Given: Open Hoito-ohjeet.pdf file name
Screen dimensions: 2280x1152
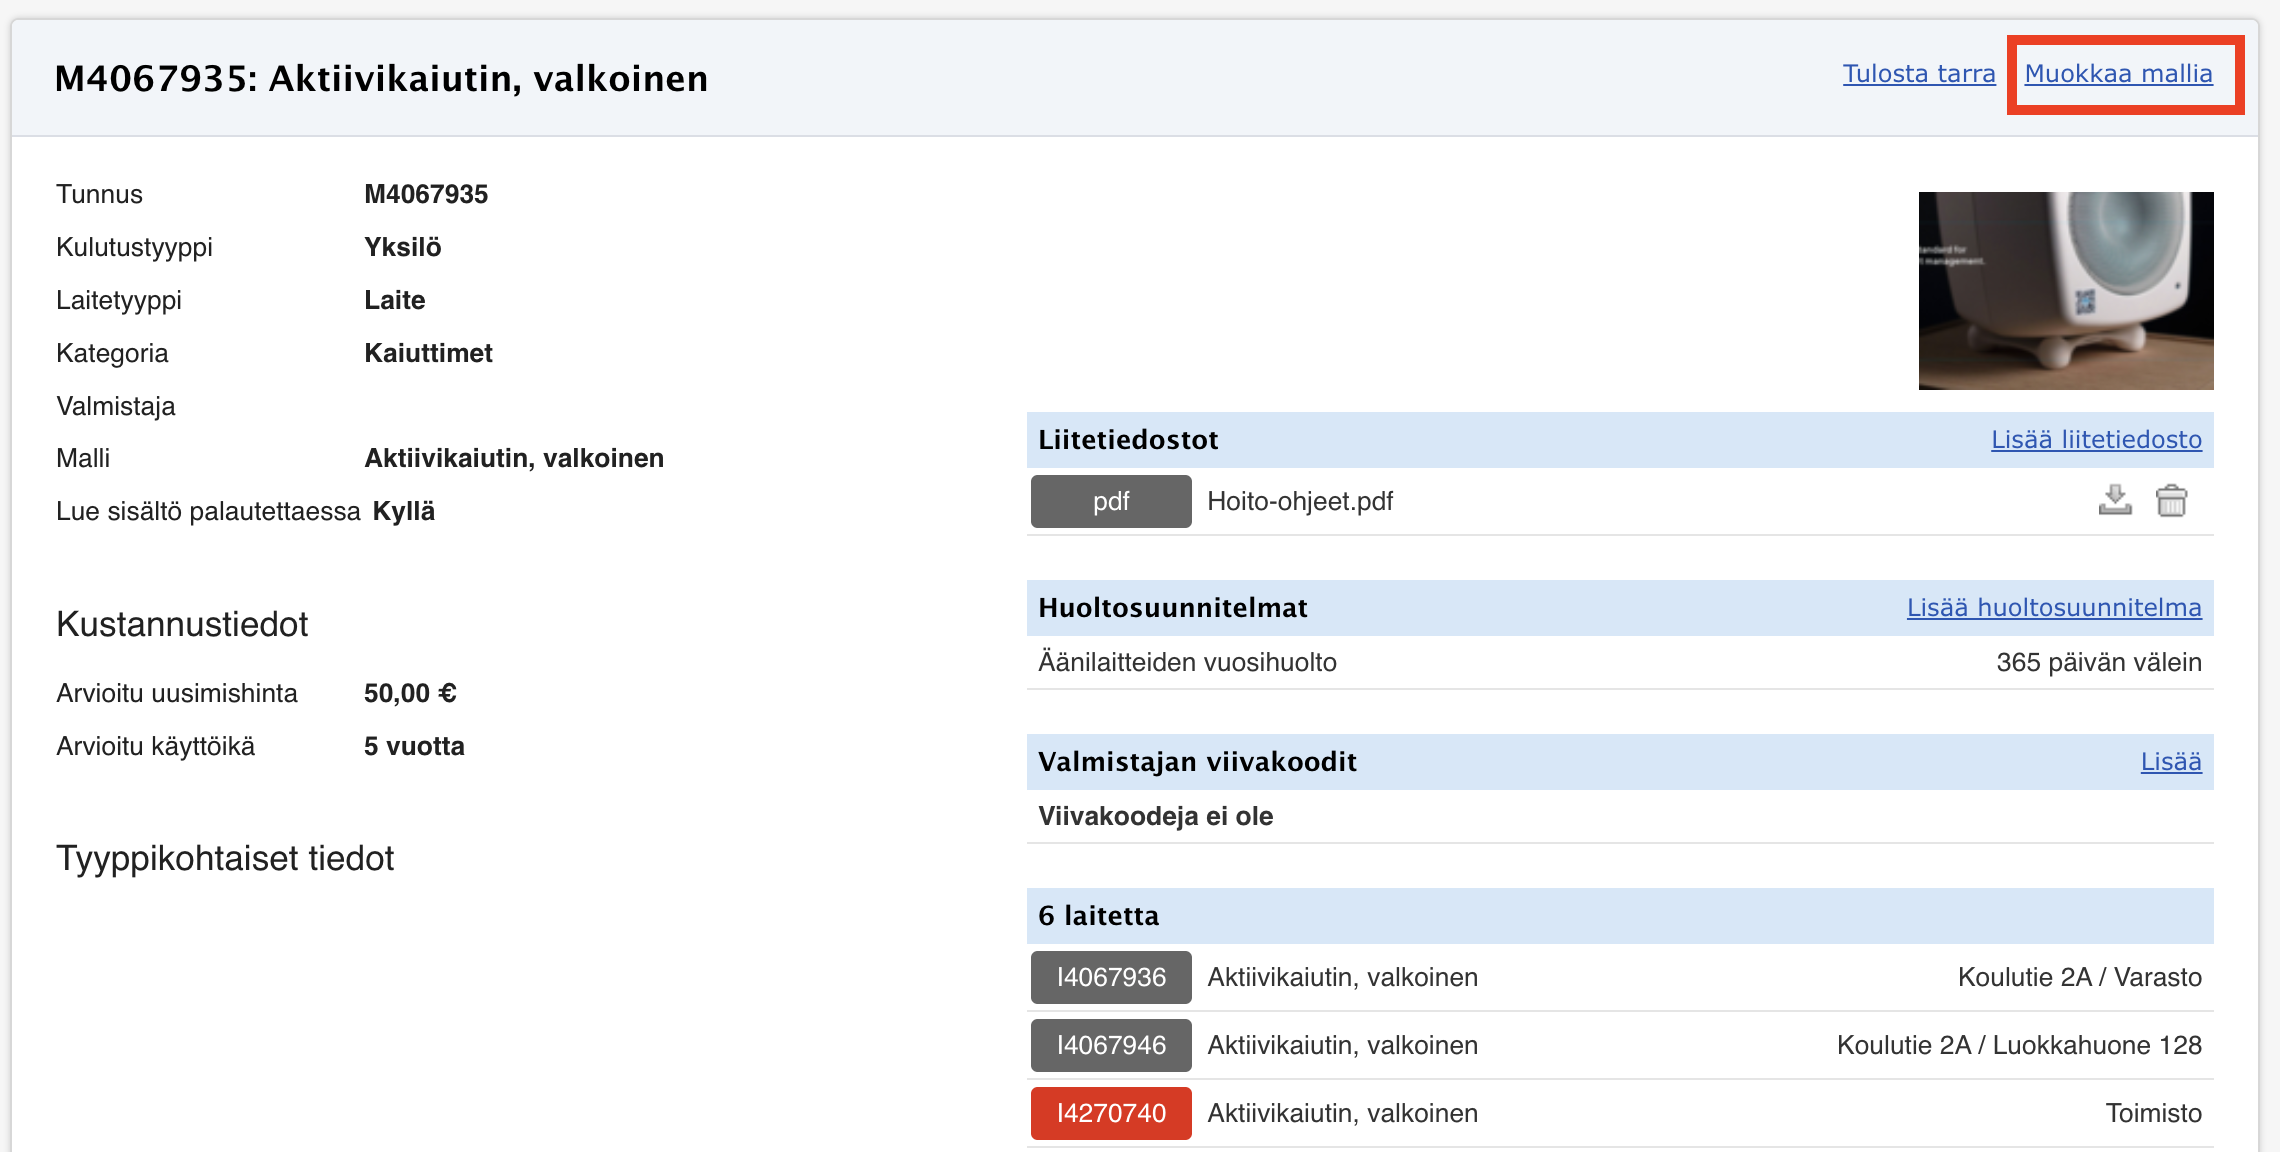Looking at the screenshot, I should tap(1299, 501).
